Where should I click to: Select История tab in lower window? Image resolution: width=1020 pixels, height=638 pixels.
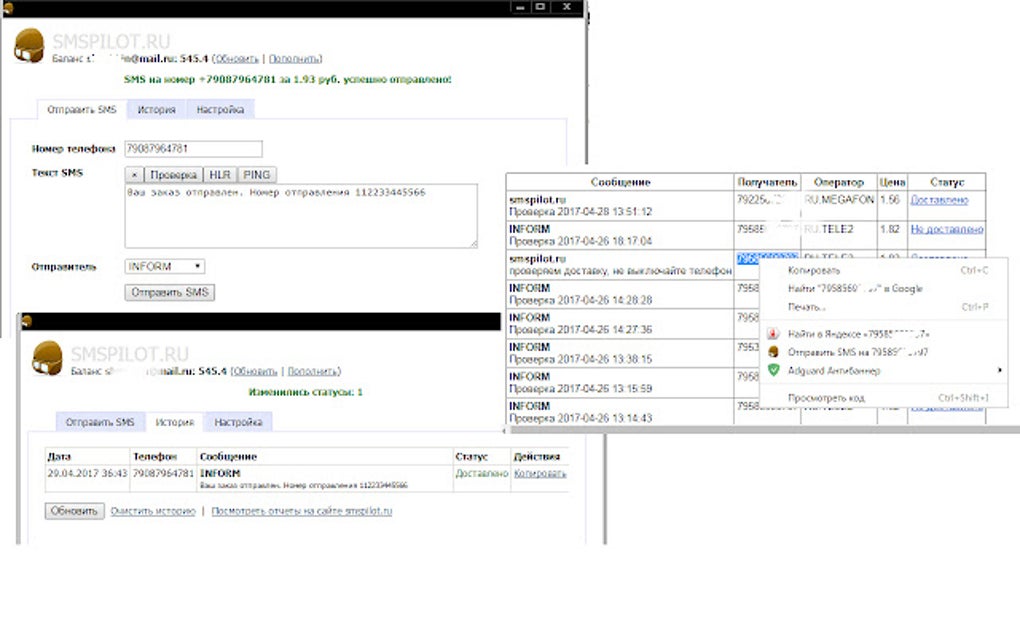click(x=174, y=422)
